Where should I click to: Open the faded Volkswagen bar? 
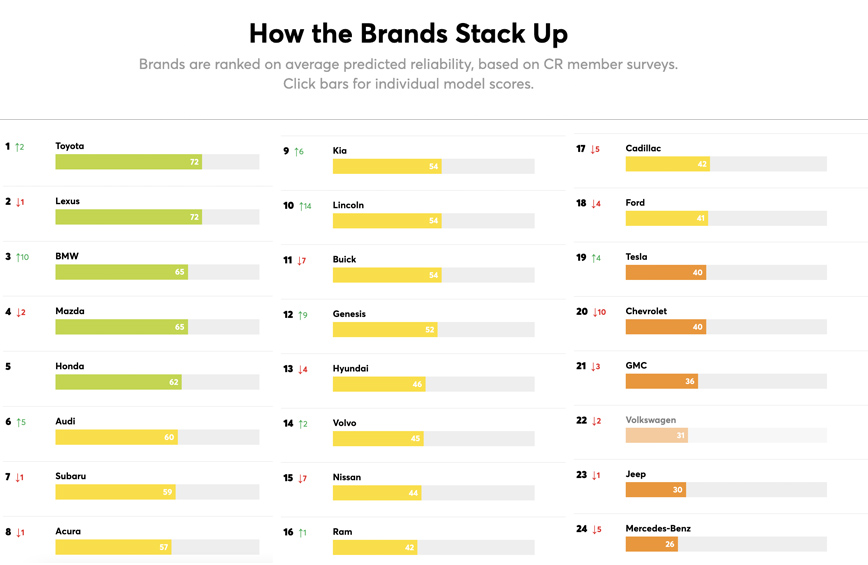(x=656, y=435)
